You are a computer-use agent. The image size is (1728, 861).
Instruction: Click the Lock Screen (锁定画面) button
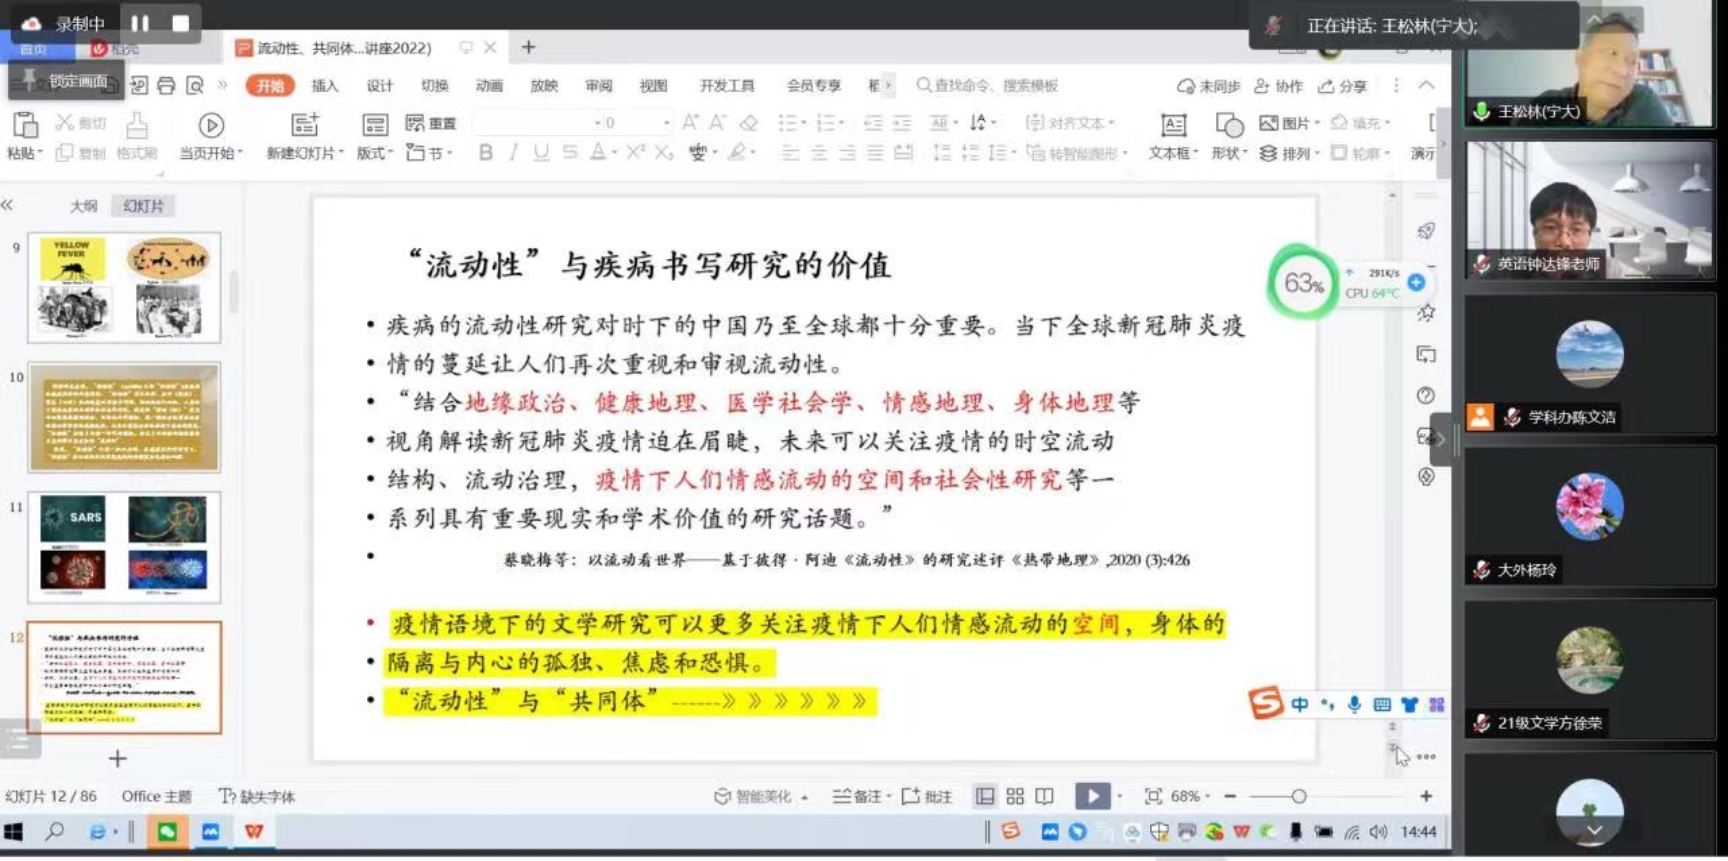[66, 80]
